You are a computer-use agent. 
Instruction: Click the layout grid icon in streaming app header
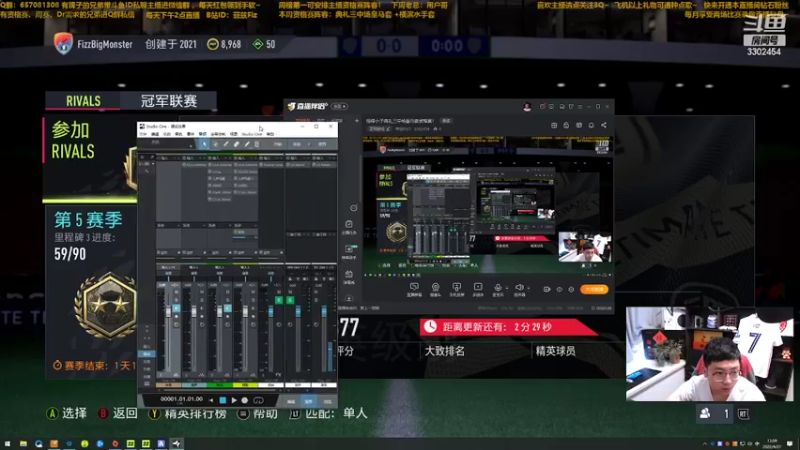(x=554, y=125)
